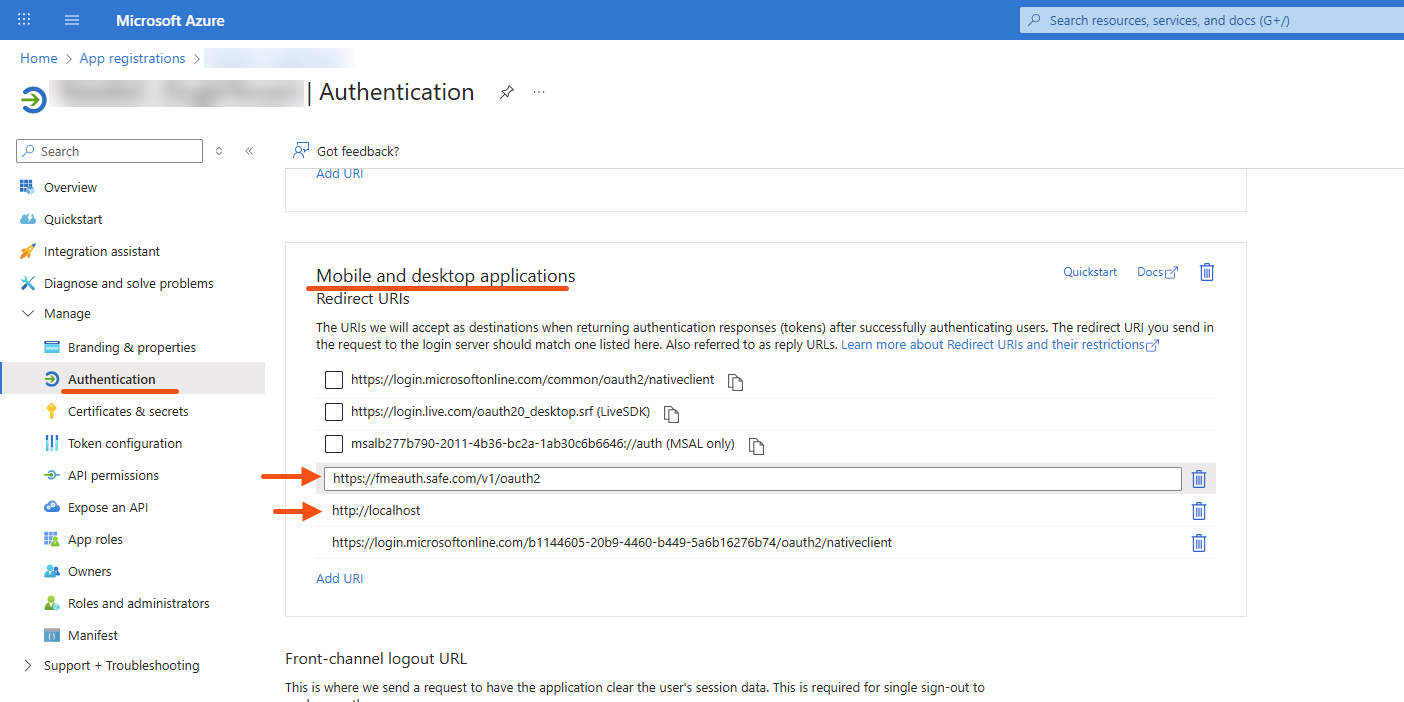Copy the nativeclient redirect URI

(735, 382)
